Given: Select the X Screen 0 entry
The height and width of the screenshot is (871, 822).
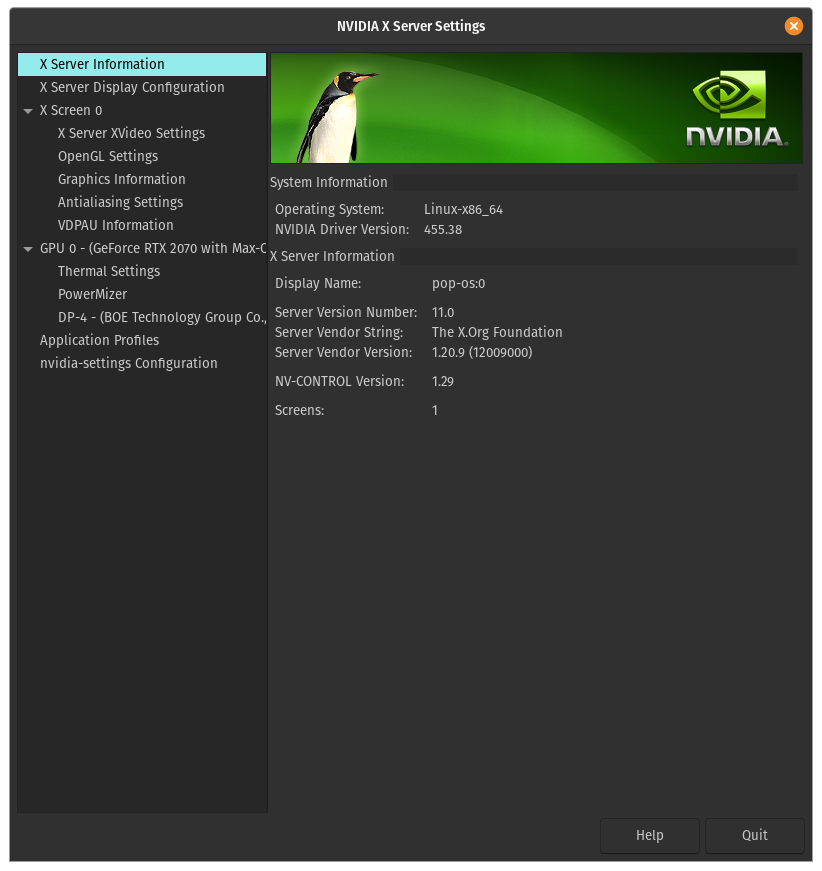Looking at the screenshot, I should click(71, 111).
